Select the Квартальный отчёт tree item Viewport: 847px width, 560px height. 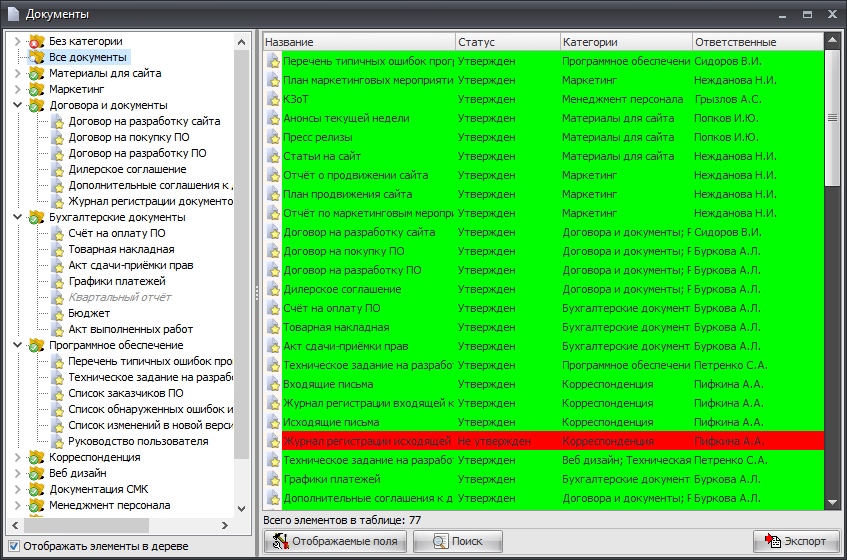tap(119, 297)
